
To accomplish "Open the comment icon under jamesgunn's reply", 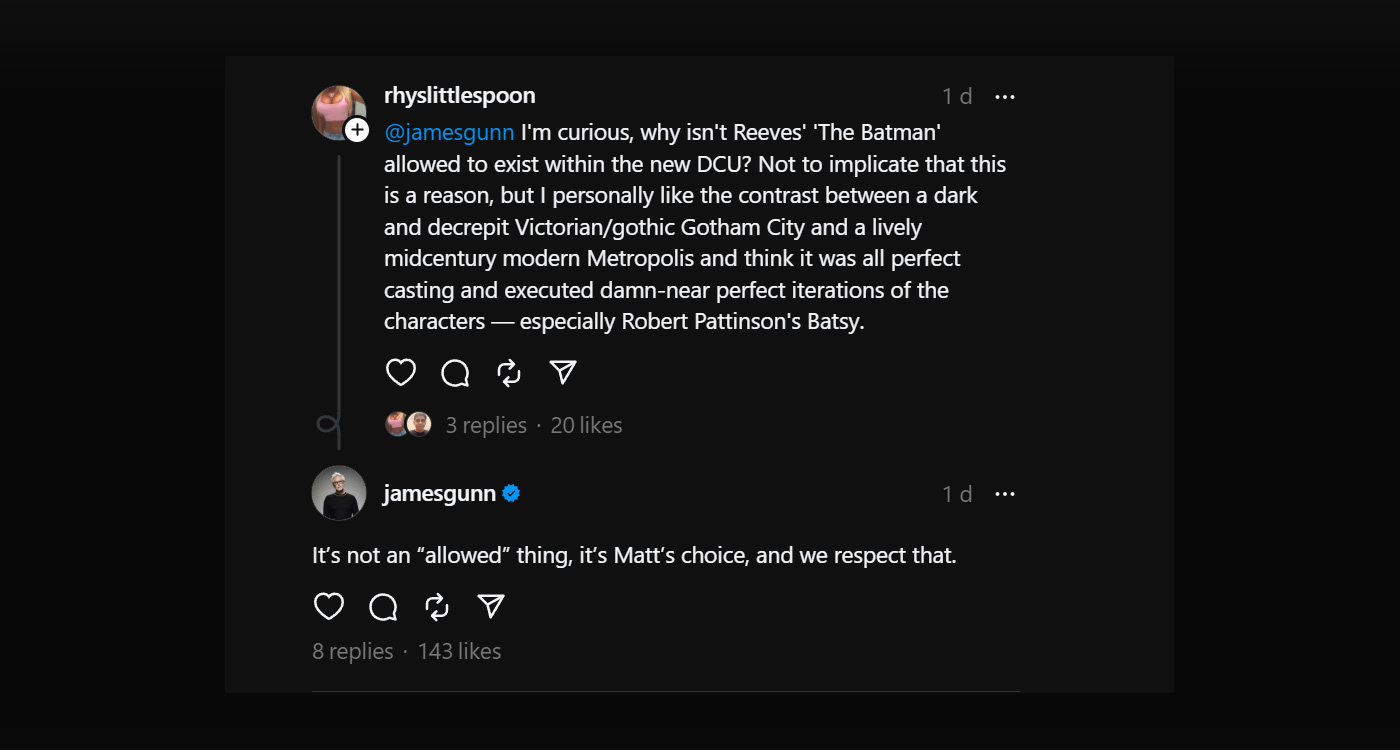I will click(x=383, y=606).
